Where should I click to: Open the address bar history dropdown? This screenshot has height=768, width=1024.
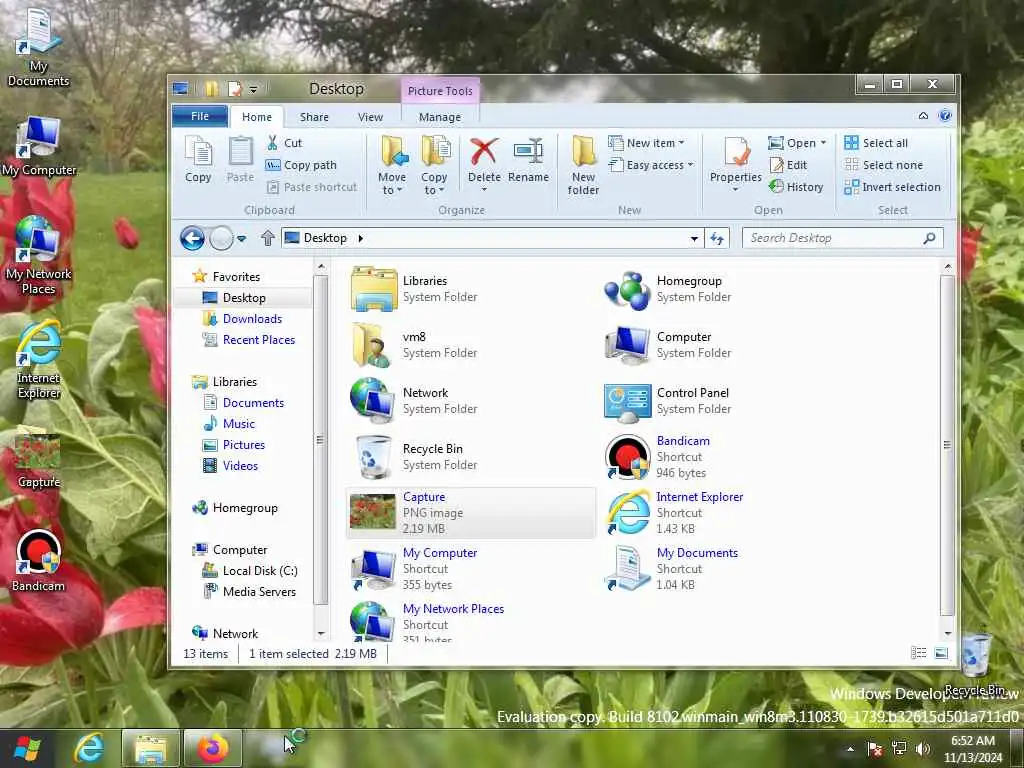[694, 238]
